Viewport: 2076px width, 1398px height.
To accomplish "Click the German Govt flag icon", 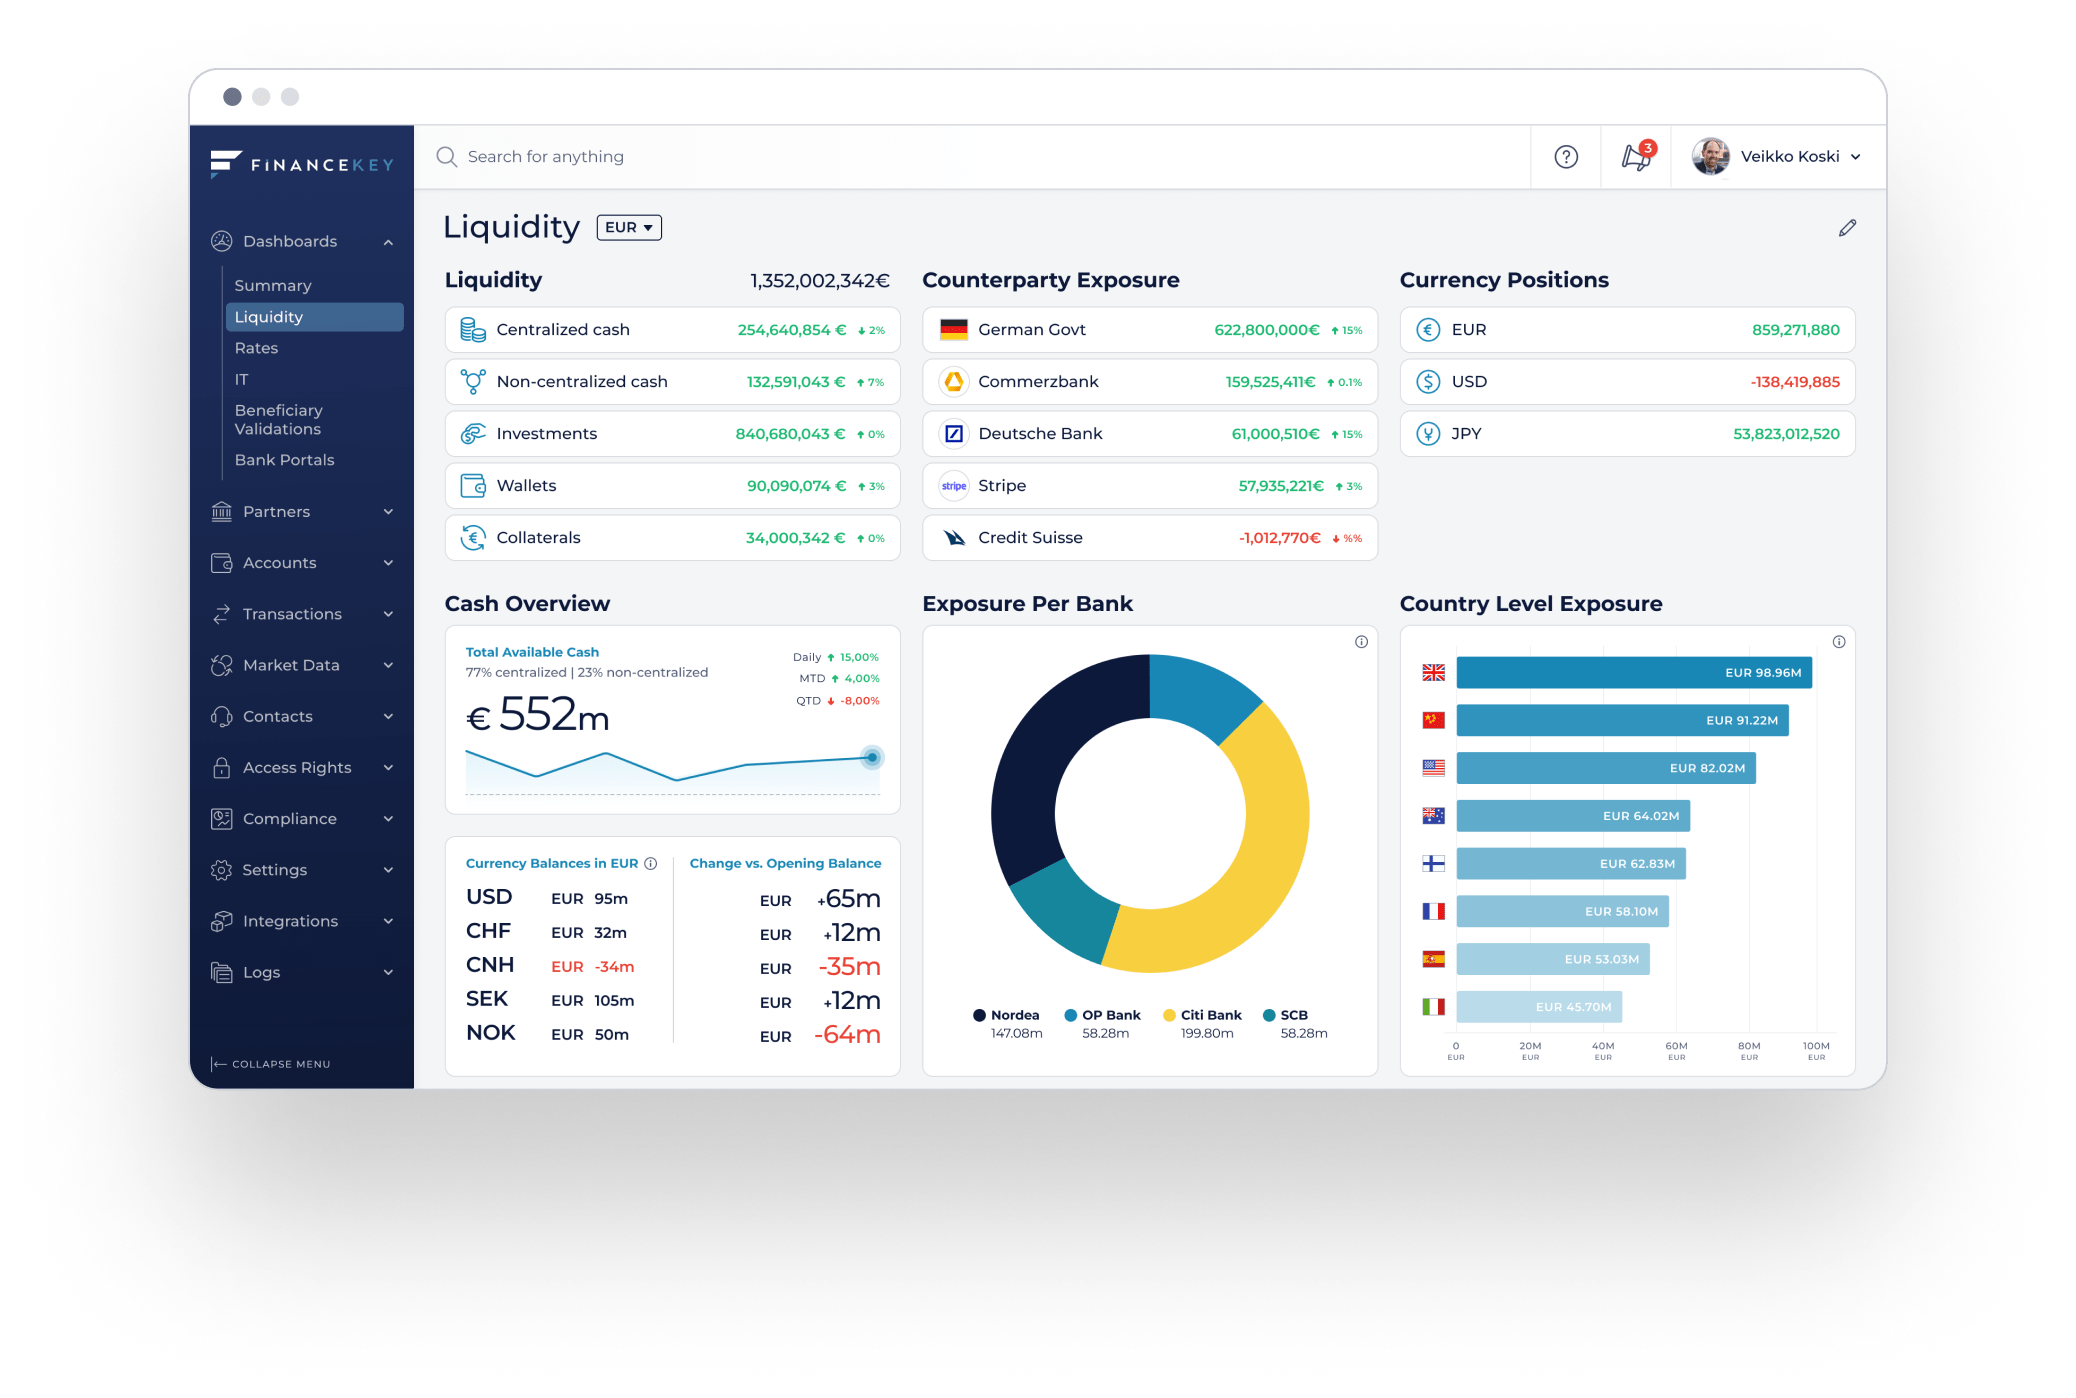I will (954, 330).
